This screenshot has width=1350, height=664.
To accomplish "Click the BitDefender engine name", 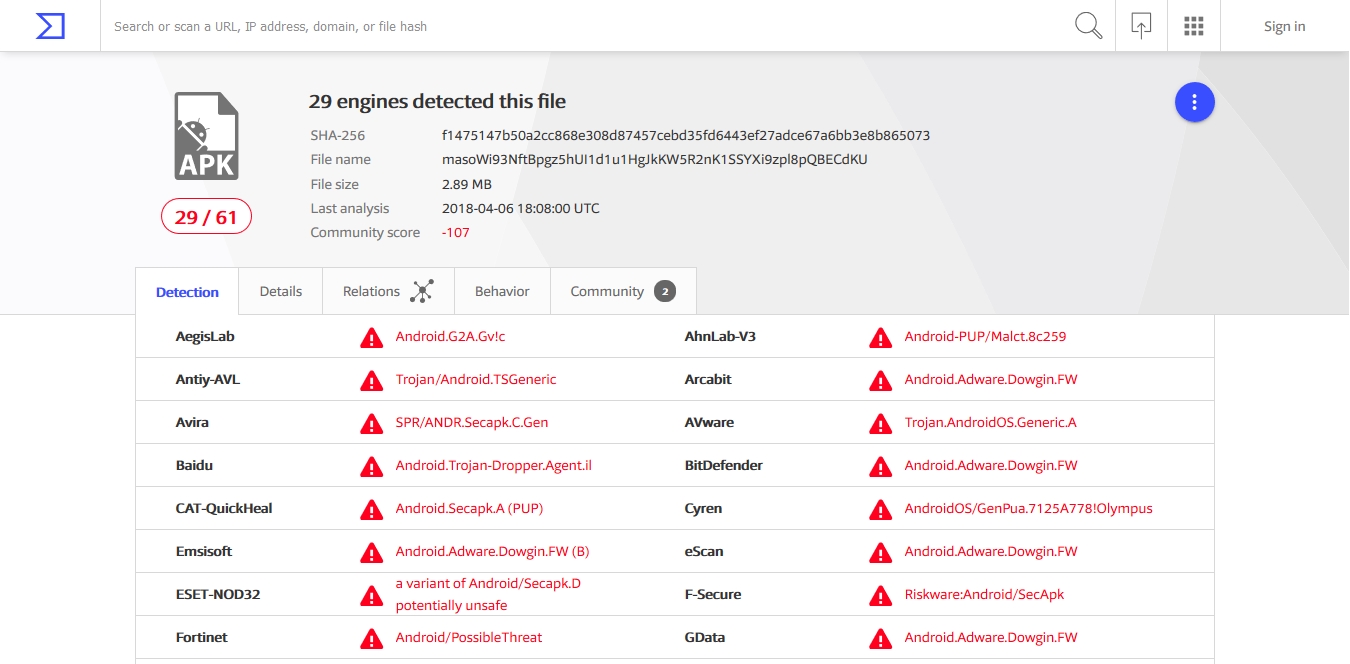I will click(x=724, y=466).
